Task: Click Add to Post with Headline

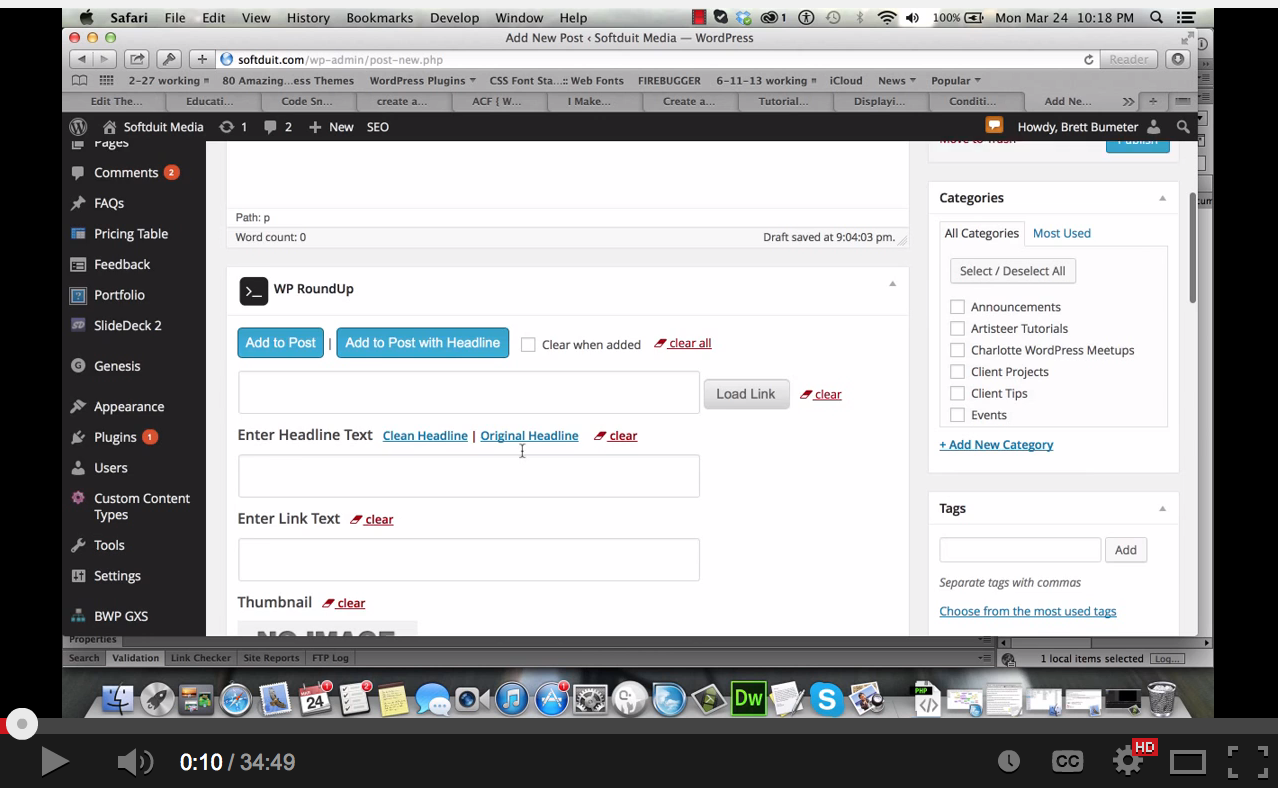Action: (x=422, y=343)
